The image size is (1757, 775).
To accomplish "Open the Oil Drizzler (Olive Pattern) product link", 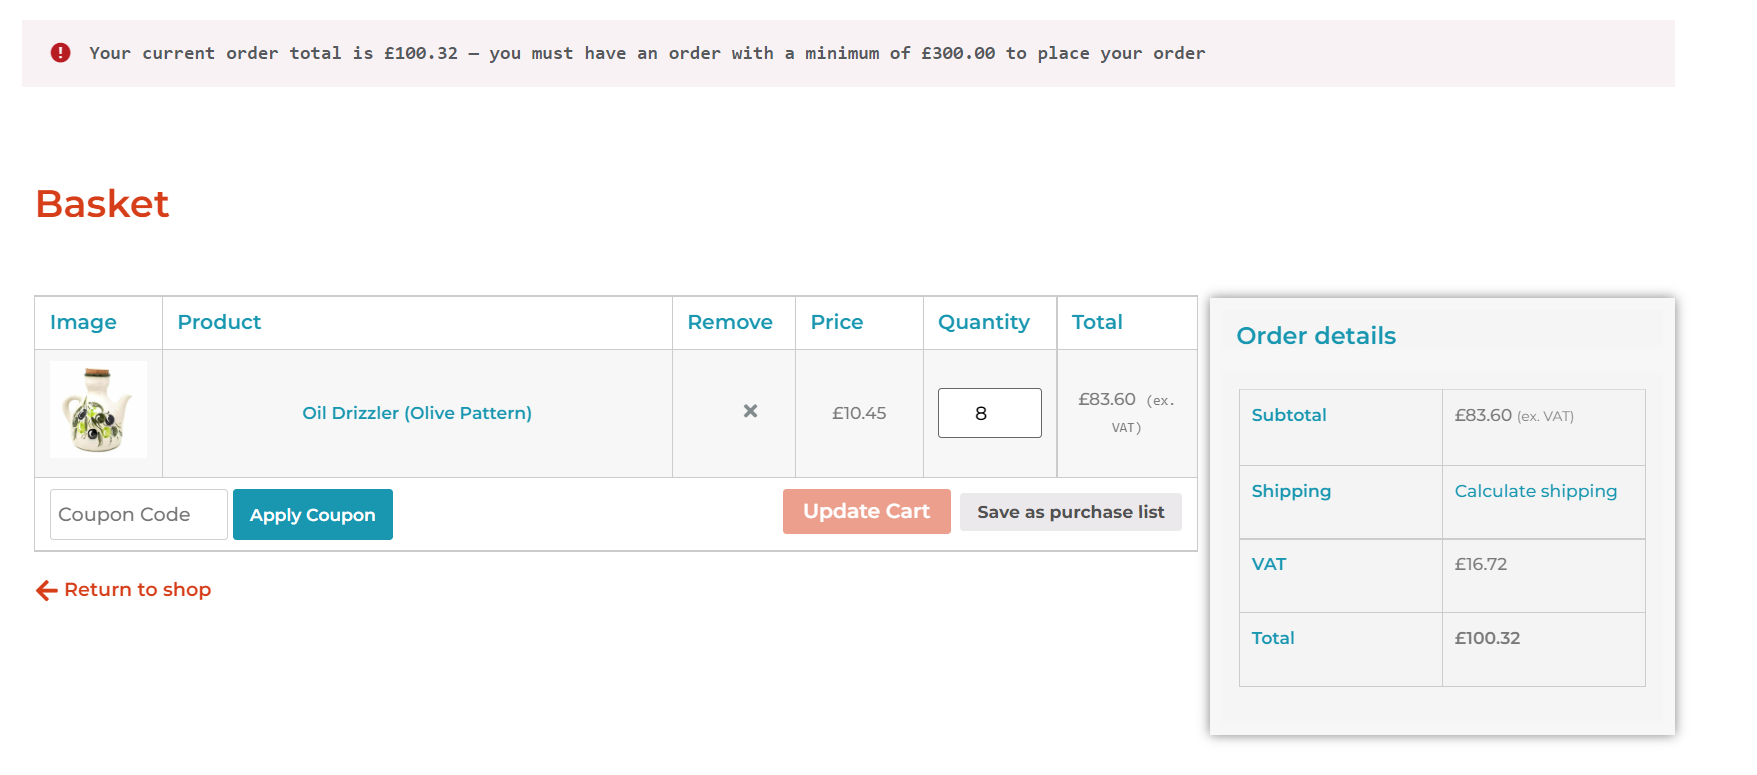I will click(417, 413).
